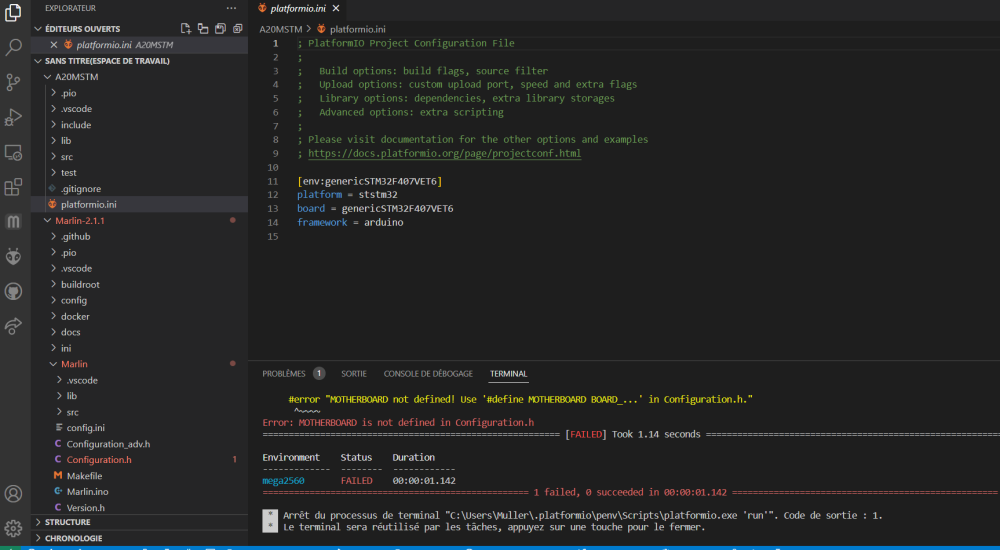Open Configuration.h in the file tree
The width and height of the screenshot is (1000, 550).
click(x=99, y=460)
